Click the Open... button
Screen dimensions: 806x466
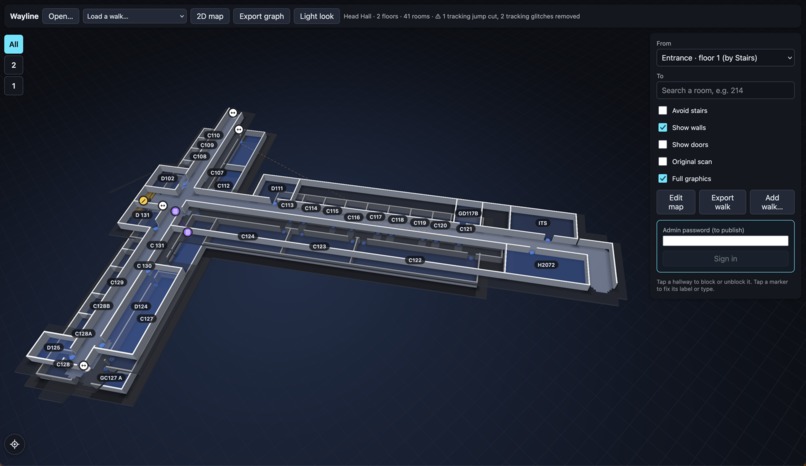pyautogui.click(x=61, y=16)
